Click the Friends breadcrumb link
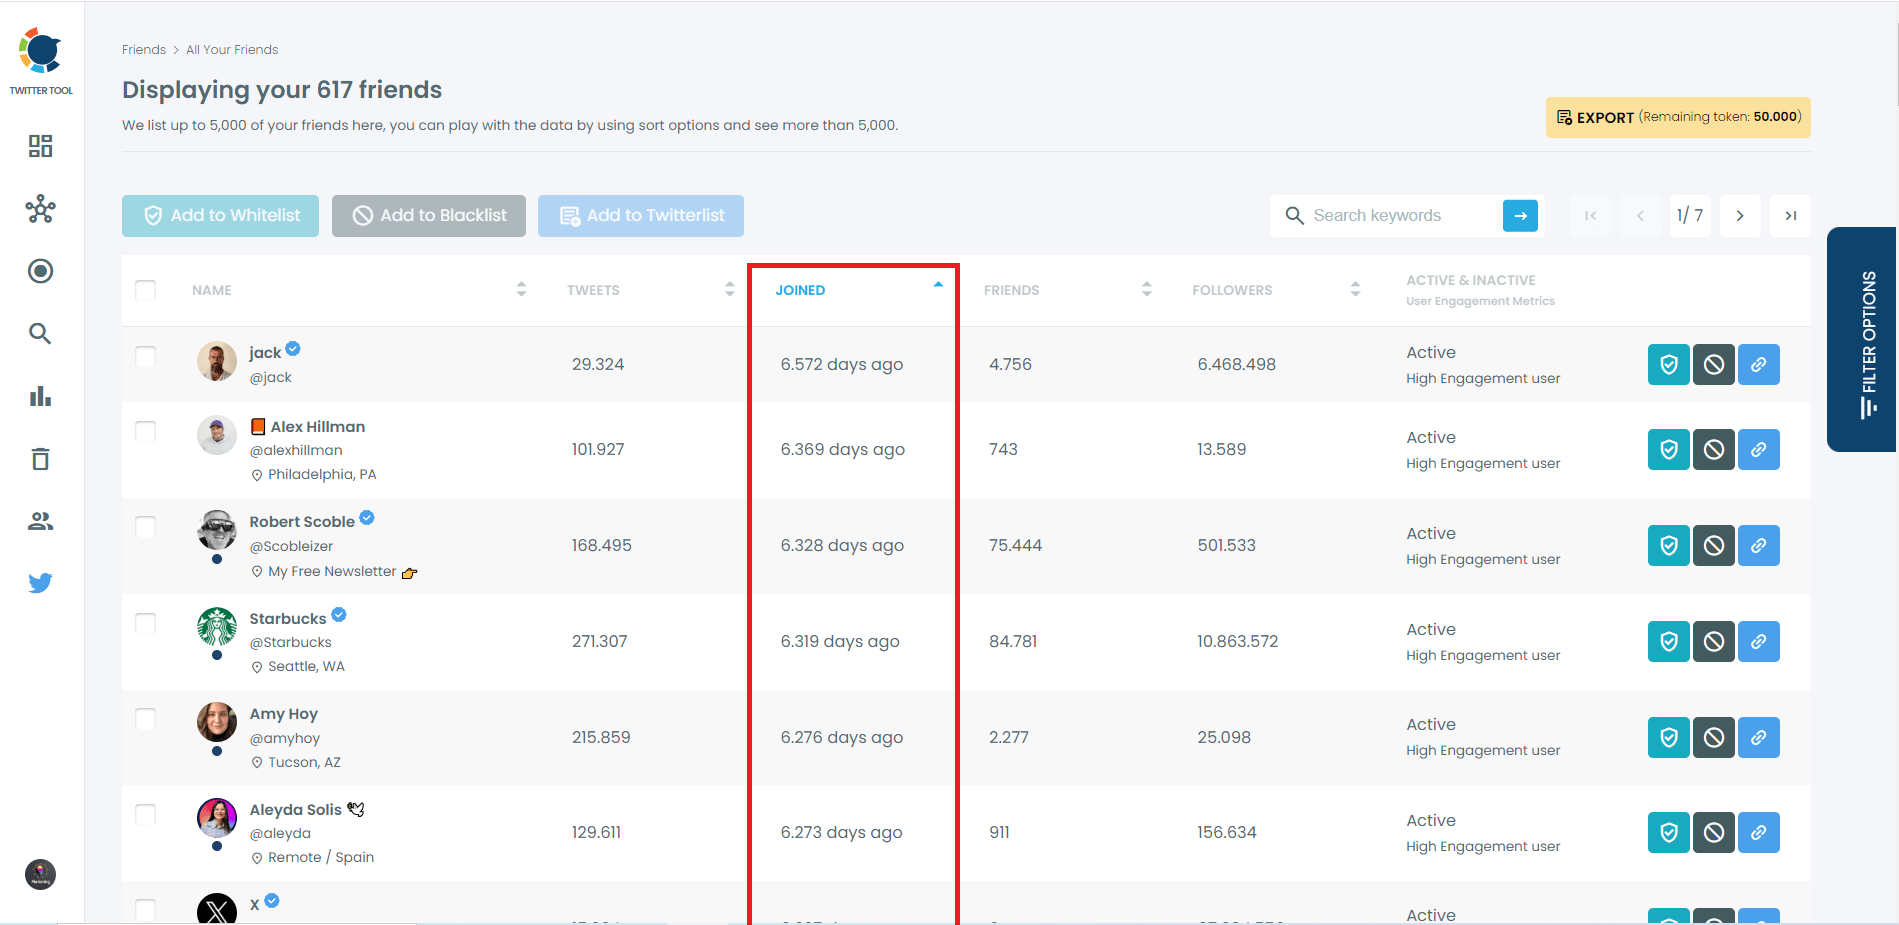This screenshot has height=925, width=1899. tap(144, 50)
